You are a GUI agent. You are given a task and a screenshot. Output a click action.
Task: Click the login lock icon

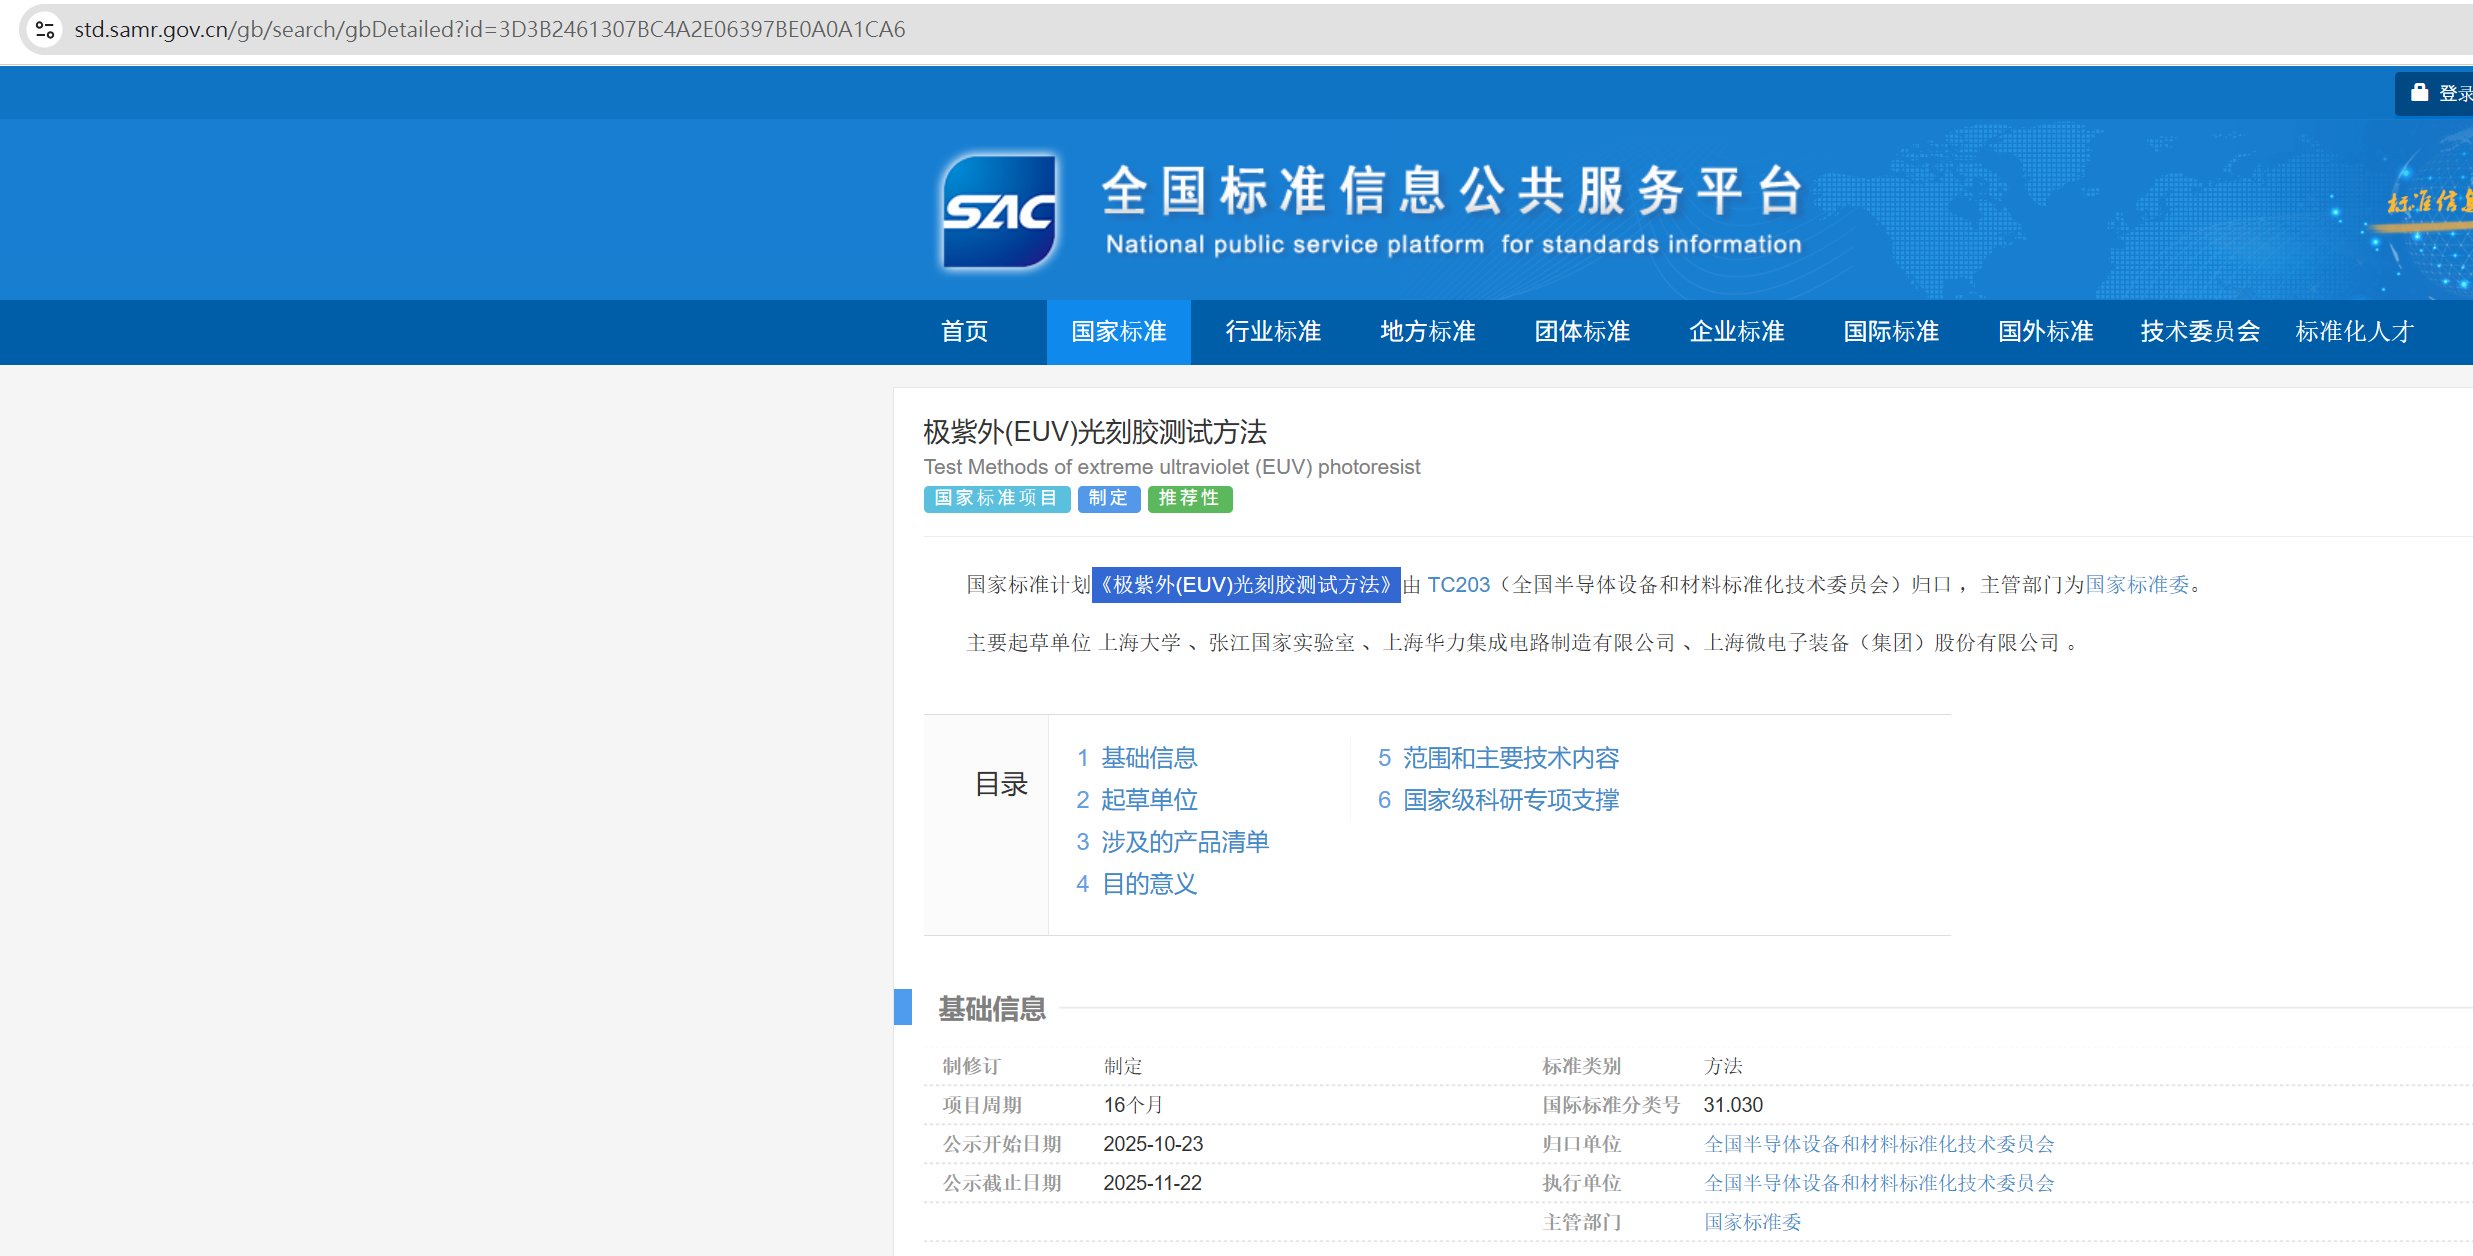click(x=2419, y=93)
